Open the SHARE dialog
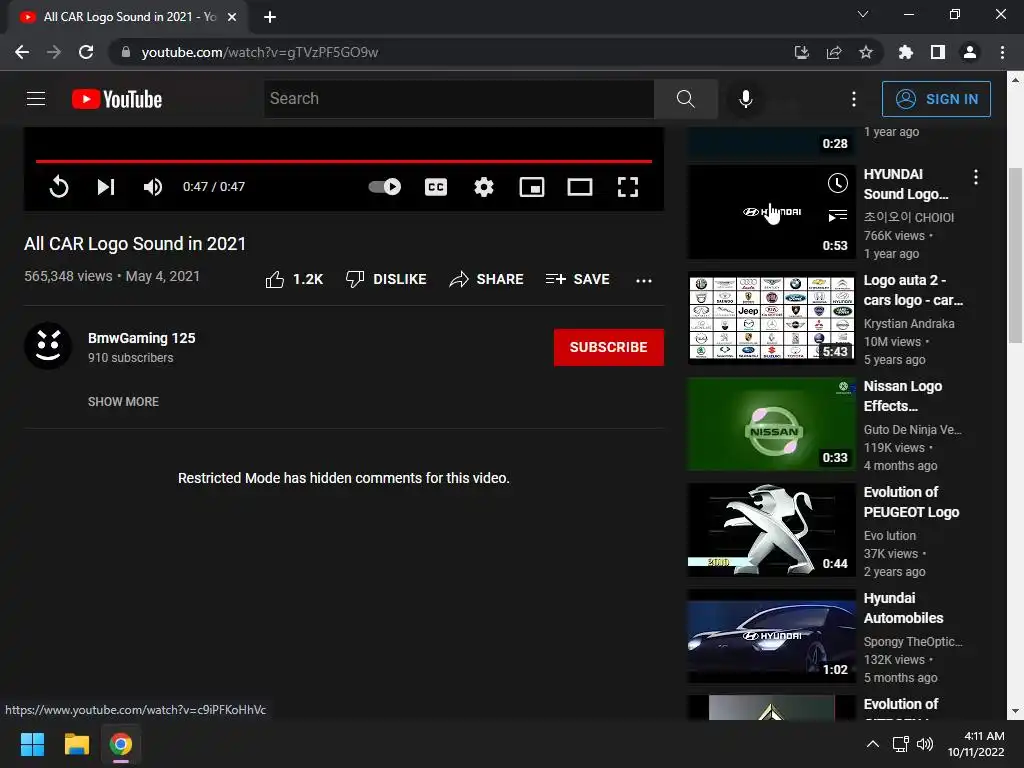Screen dimensions: 1024x768 pos(487,280)
